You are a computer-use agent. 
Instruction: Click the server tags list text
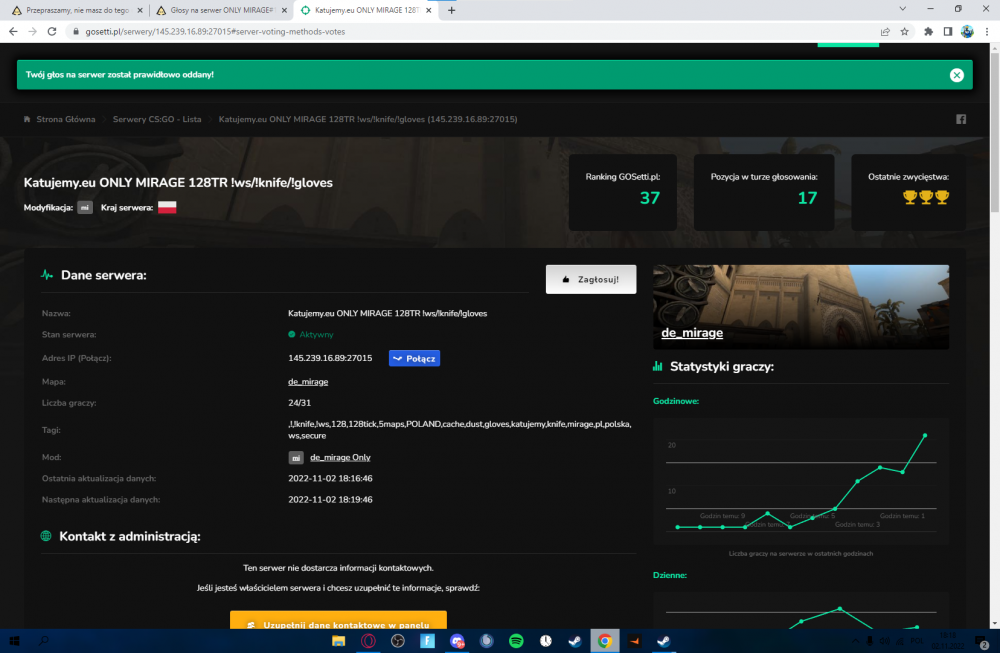[x=460, y=430]
